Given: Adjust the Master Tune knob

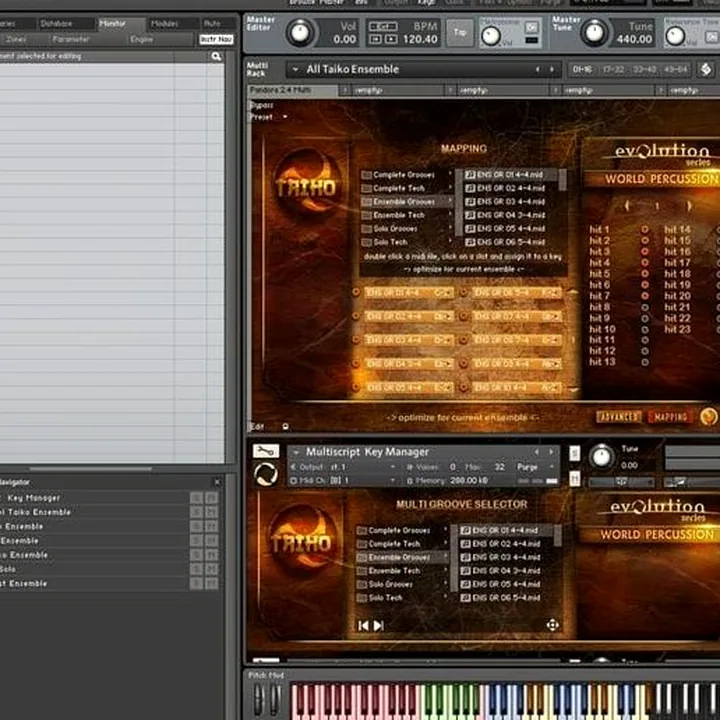Looking at the screenshot, I should (594, 33).
